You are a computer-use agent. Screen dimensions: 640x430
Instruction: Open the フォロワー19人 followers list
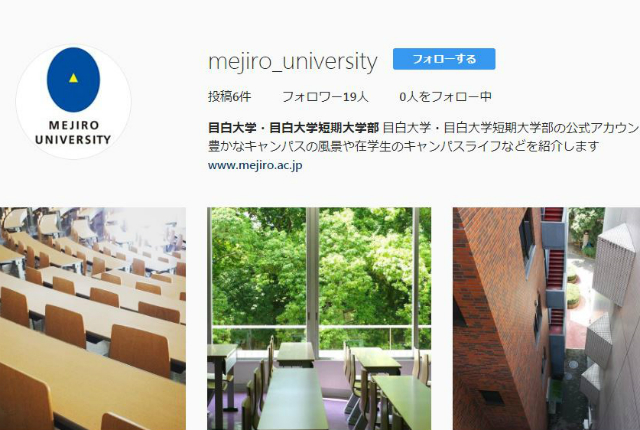(x=325, y=97)
